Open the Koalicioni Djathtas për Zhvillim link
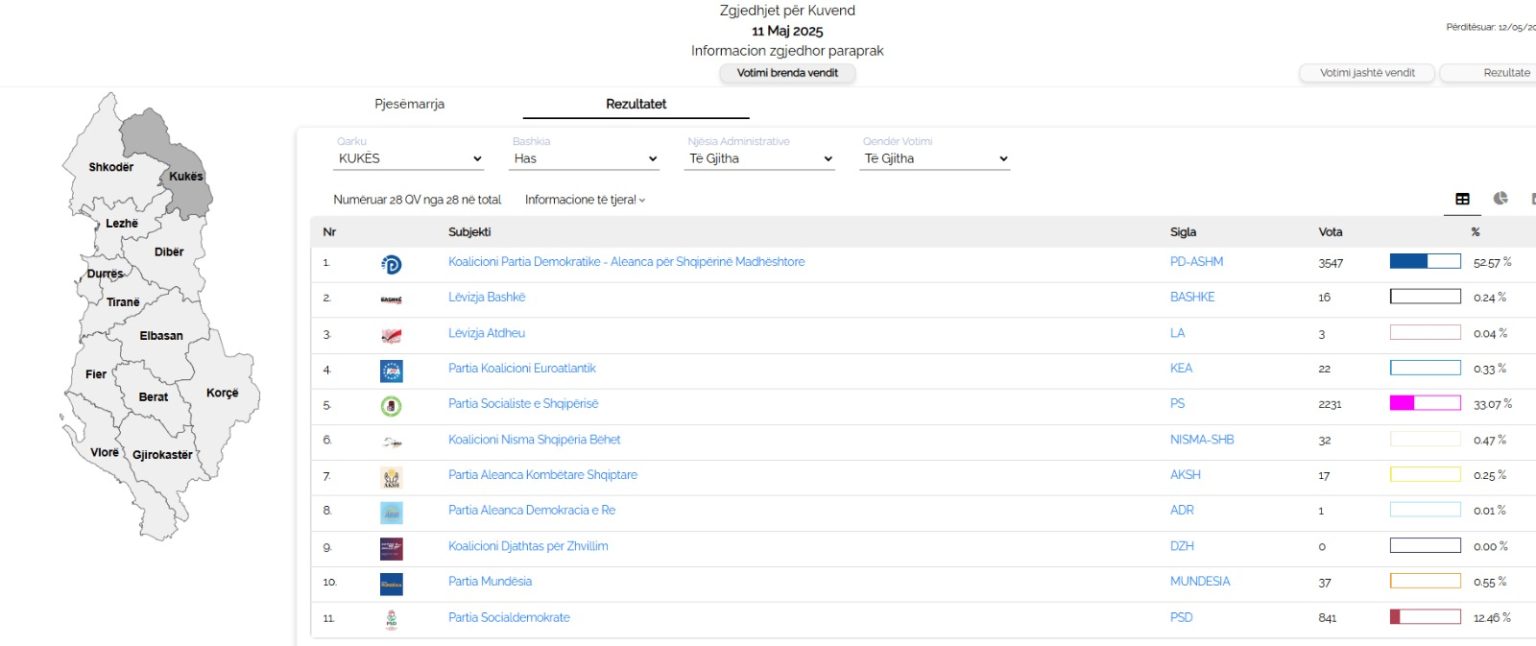This screenshot has height=646, width=1536. point(528,546)
